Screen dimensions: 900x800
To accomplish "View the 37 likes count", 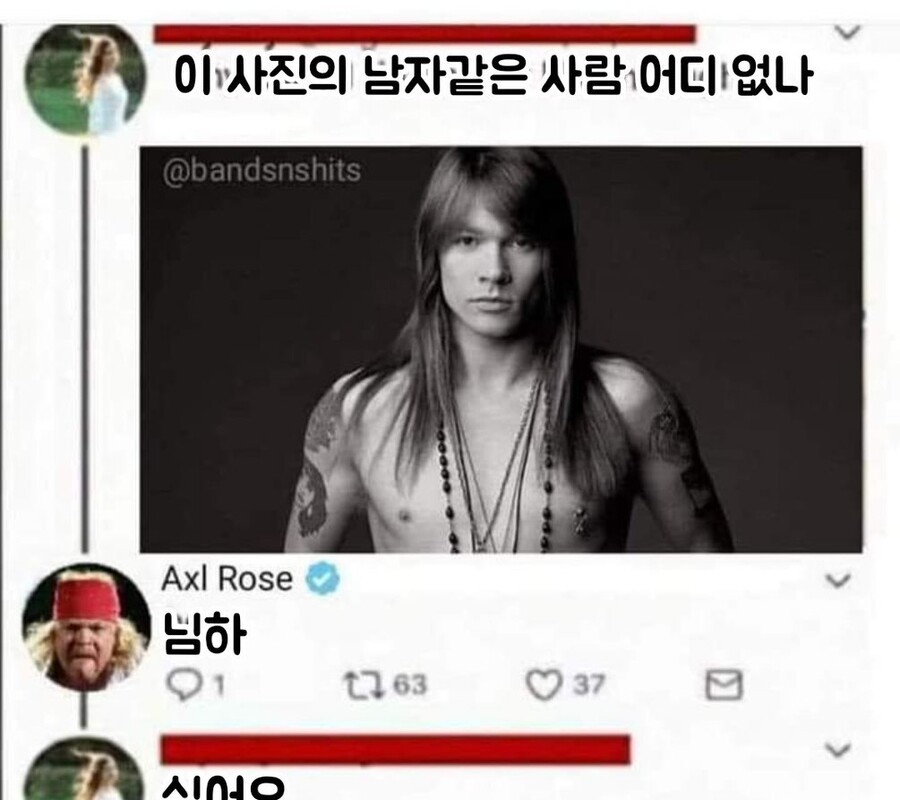I will pyautogui.click(x=588, y=685).
